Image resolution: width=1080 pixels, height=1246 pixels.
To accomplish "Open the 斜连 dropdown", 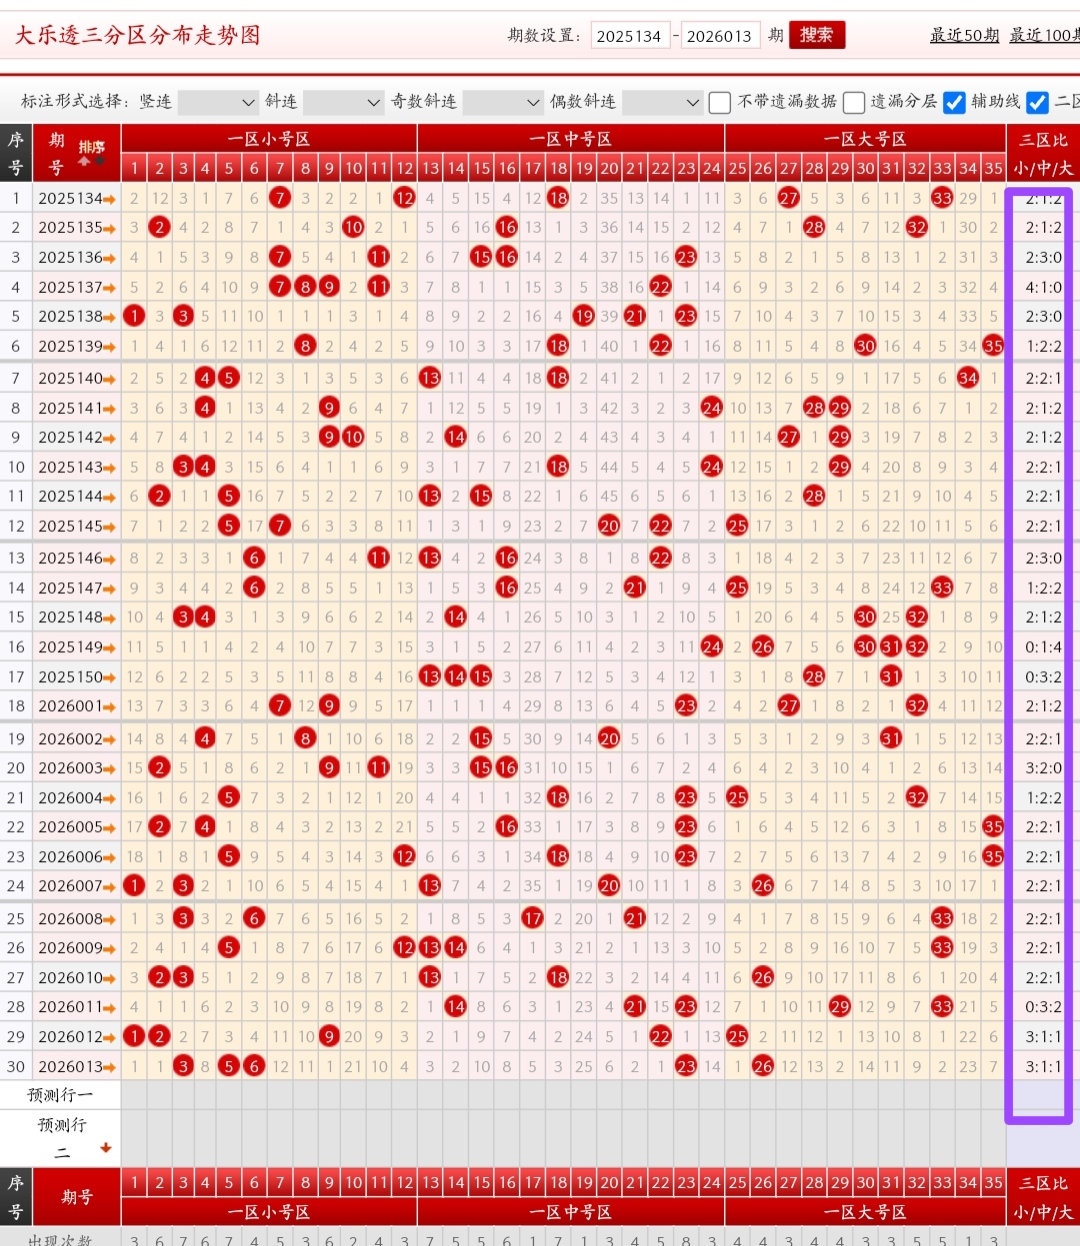I will click(343, 102).
